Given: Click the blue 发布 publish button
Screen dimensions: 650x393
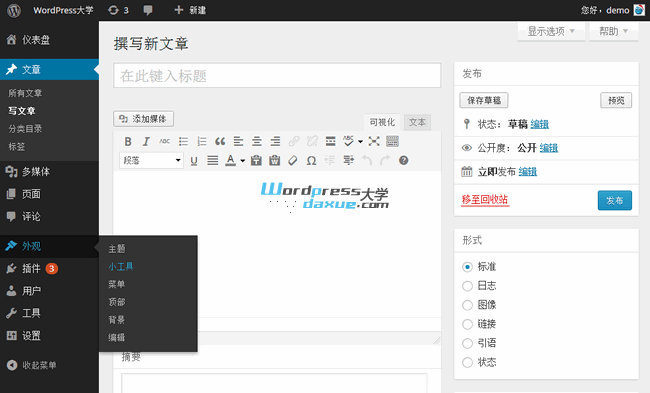Looking at the screenshot, I should click(615, 201).
